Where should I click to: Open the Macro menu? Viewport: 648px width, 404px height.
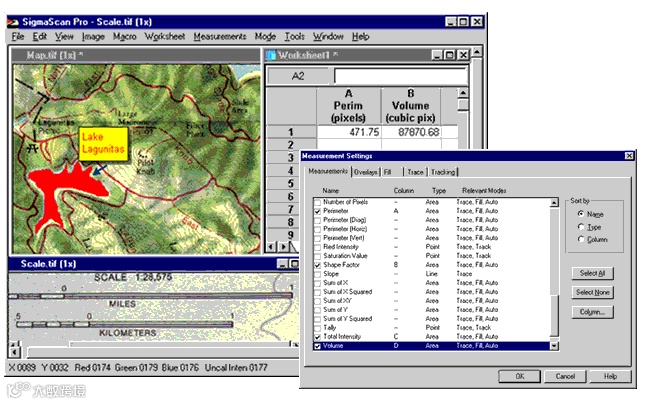pyautogui.click(x=124, y=37)
